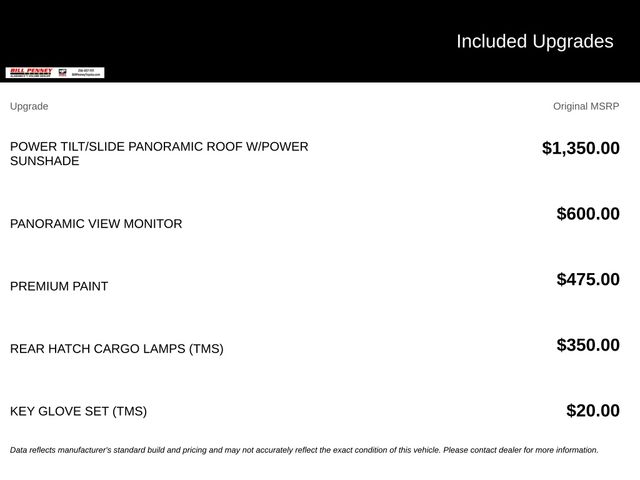The height and width of the screenshot is (480, 640).
Task: Select the Power Tilt/Slide Panoramic Roof upgrade
Action: pyautogui.click(x=159, y=153)
